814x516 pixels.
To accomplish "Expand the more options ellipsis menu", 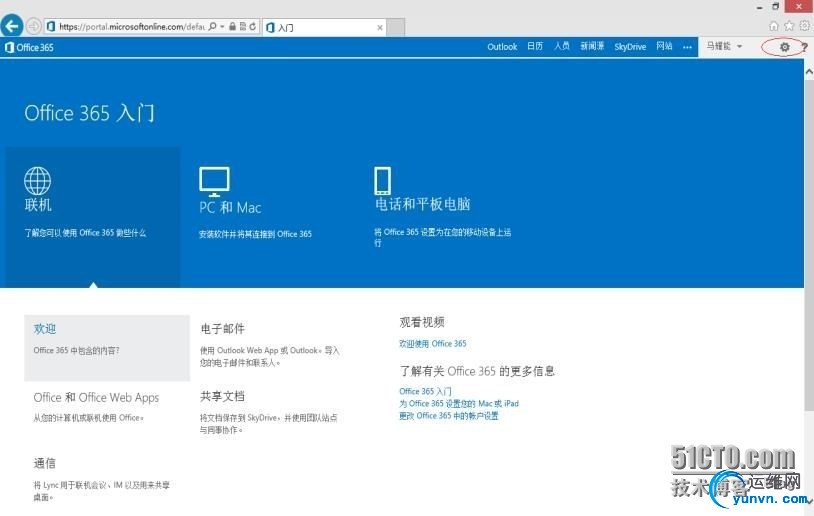I will click(687, 47).
